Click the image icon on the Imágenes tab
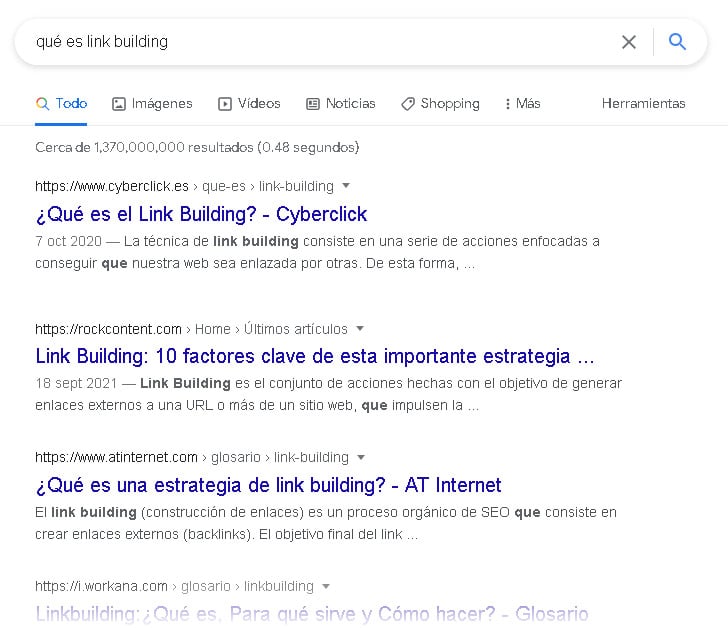 (119, 104)
